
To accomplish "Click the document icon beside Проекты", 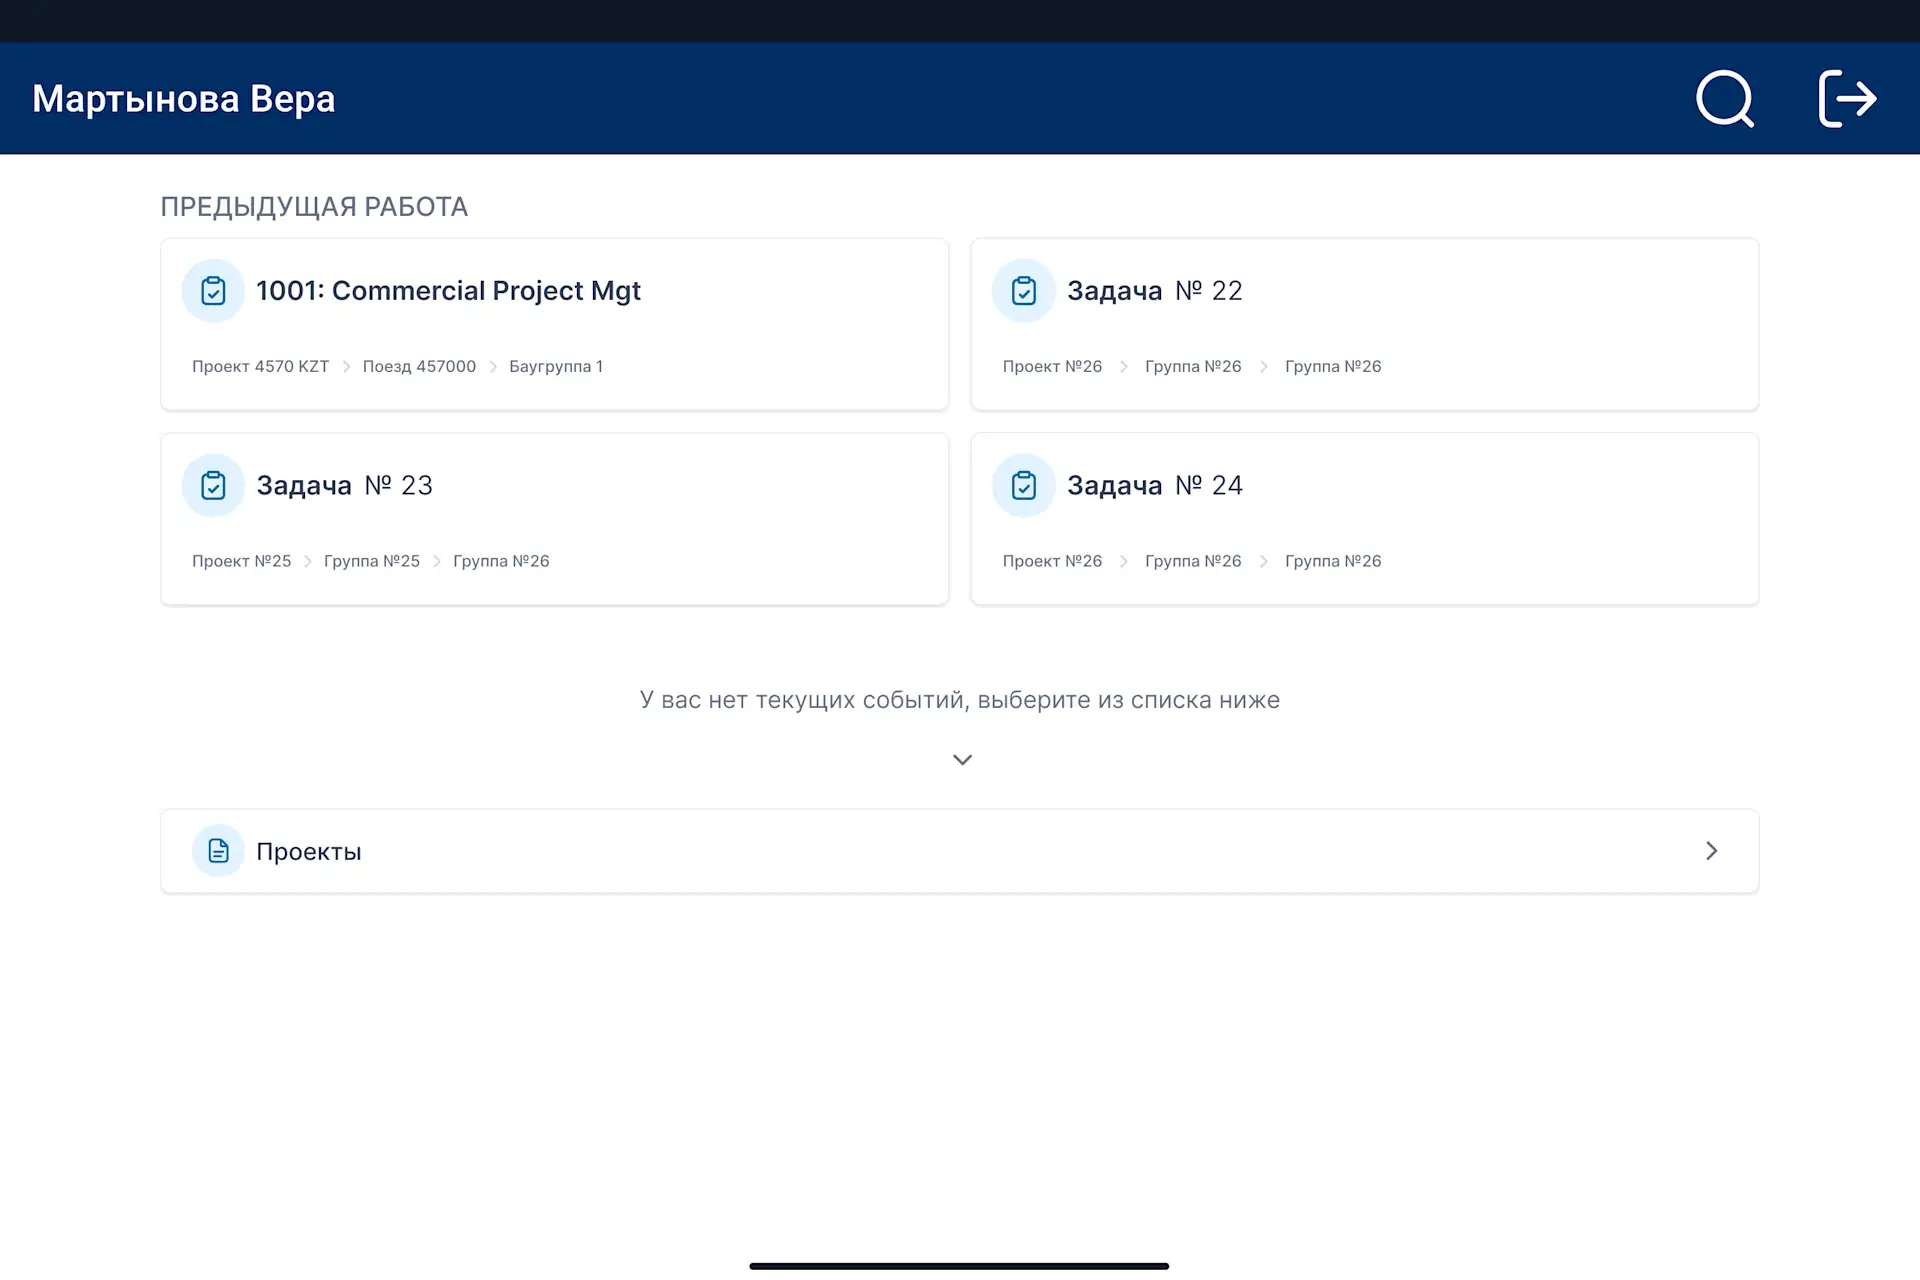I will tap(218, 851).
